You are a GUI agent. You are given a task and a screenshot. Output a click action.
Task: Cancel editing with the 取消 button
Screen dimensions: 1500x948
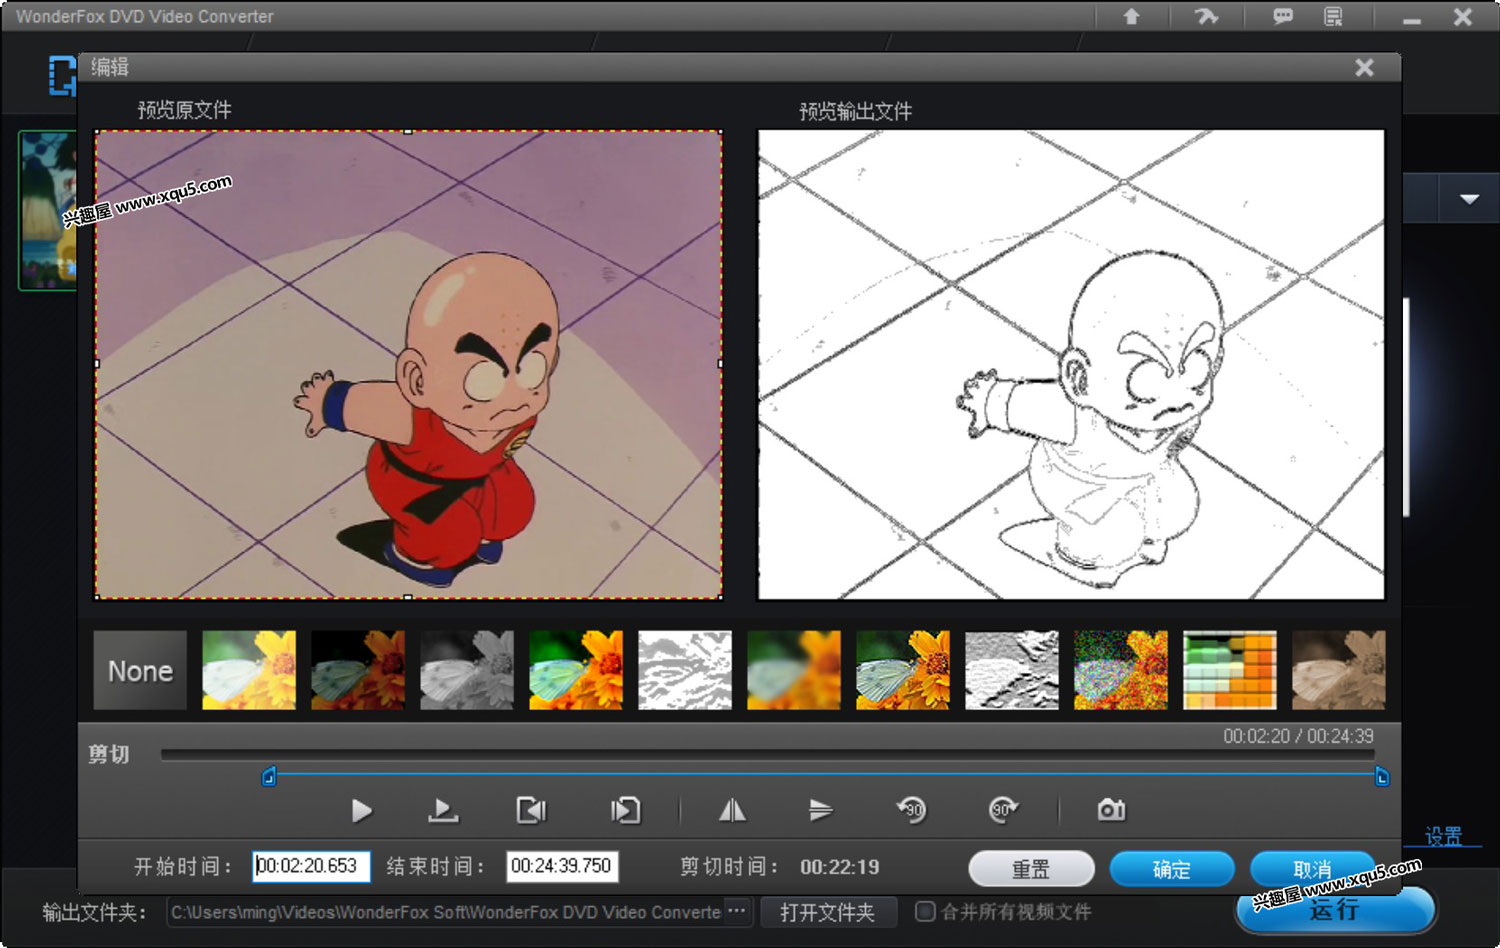point(1312,868)
